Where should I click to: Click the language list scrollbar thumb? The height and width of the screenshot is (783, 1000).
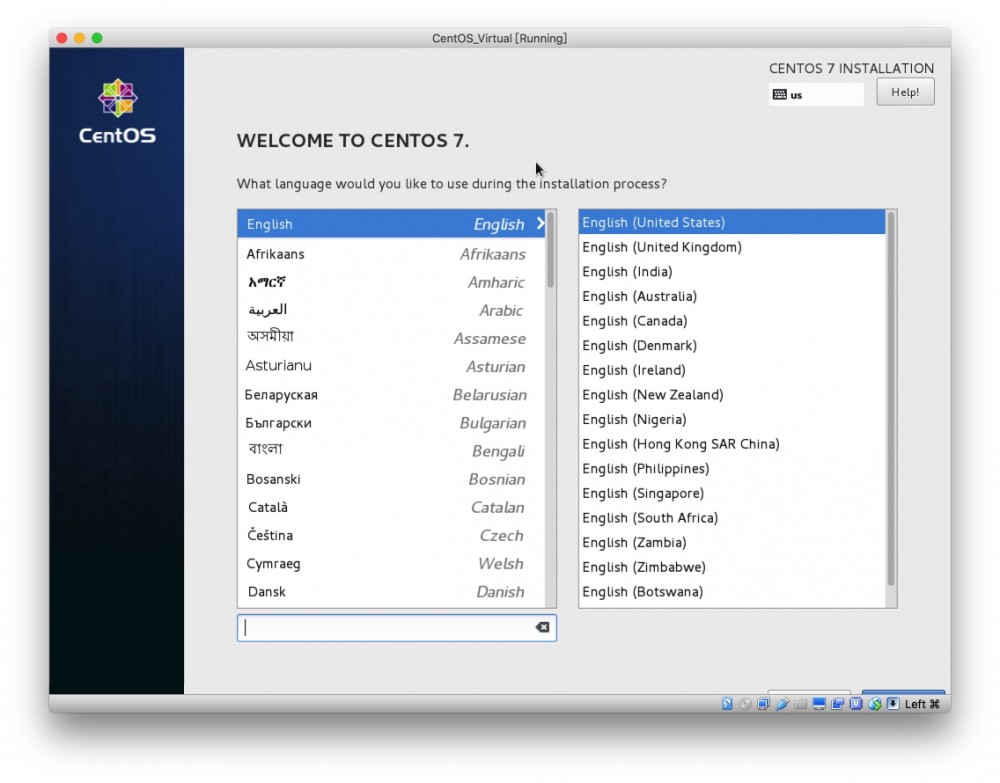(550, 249)
